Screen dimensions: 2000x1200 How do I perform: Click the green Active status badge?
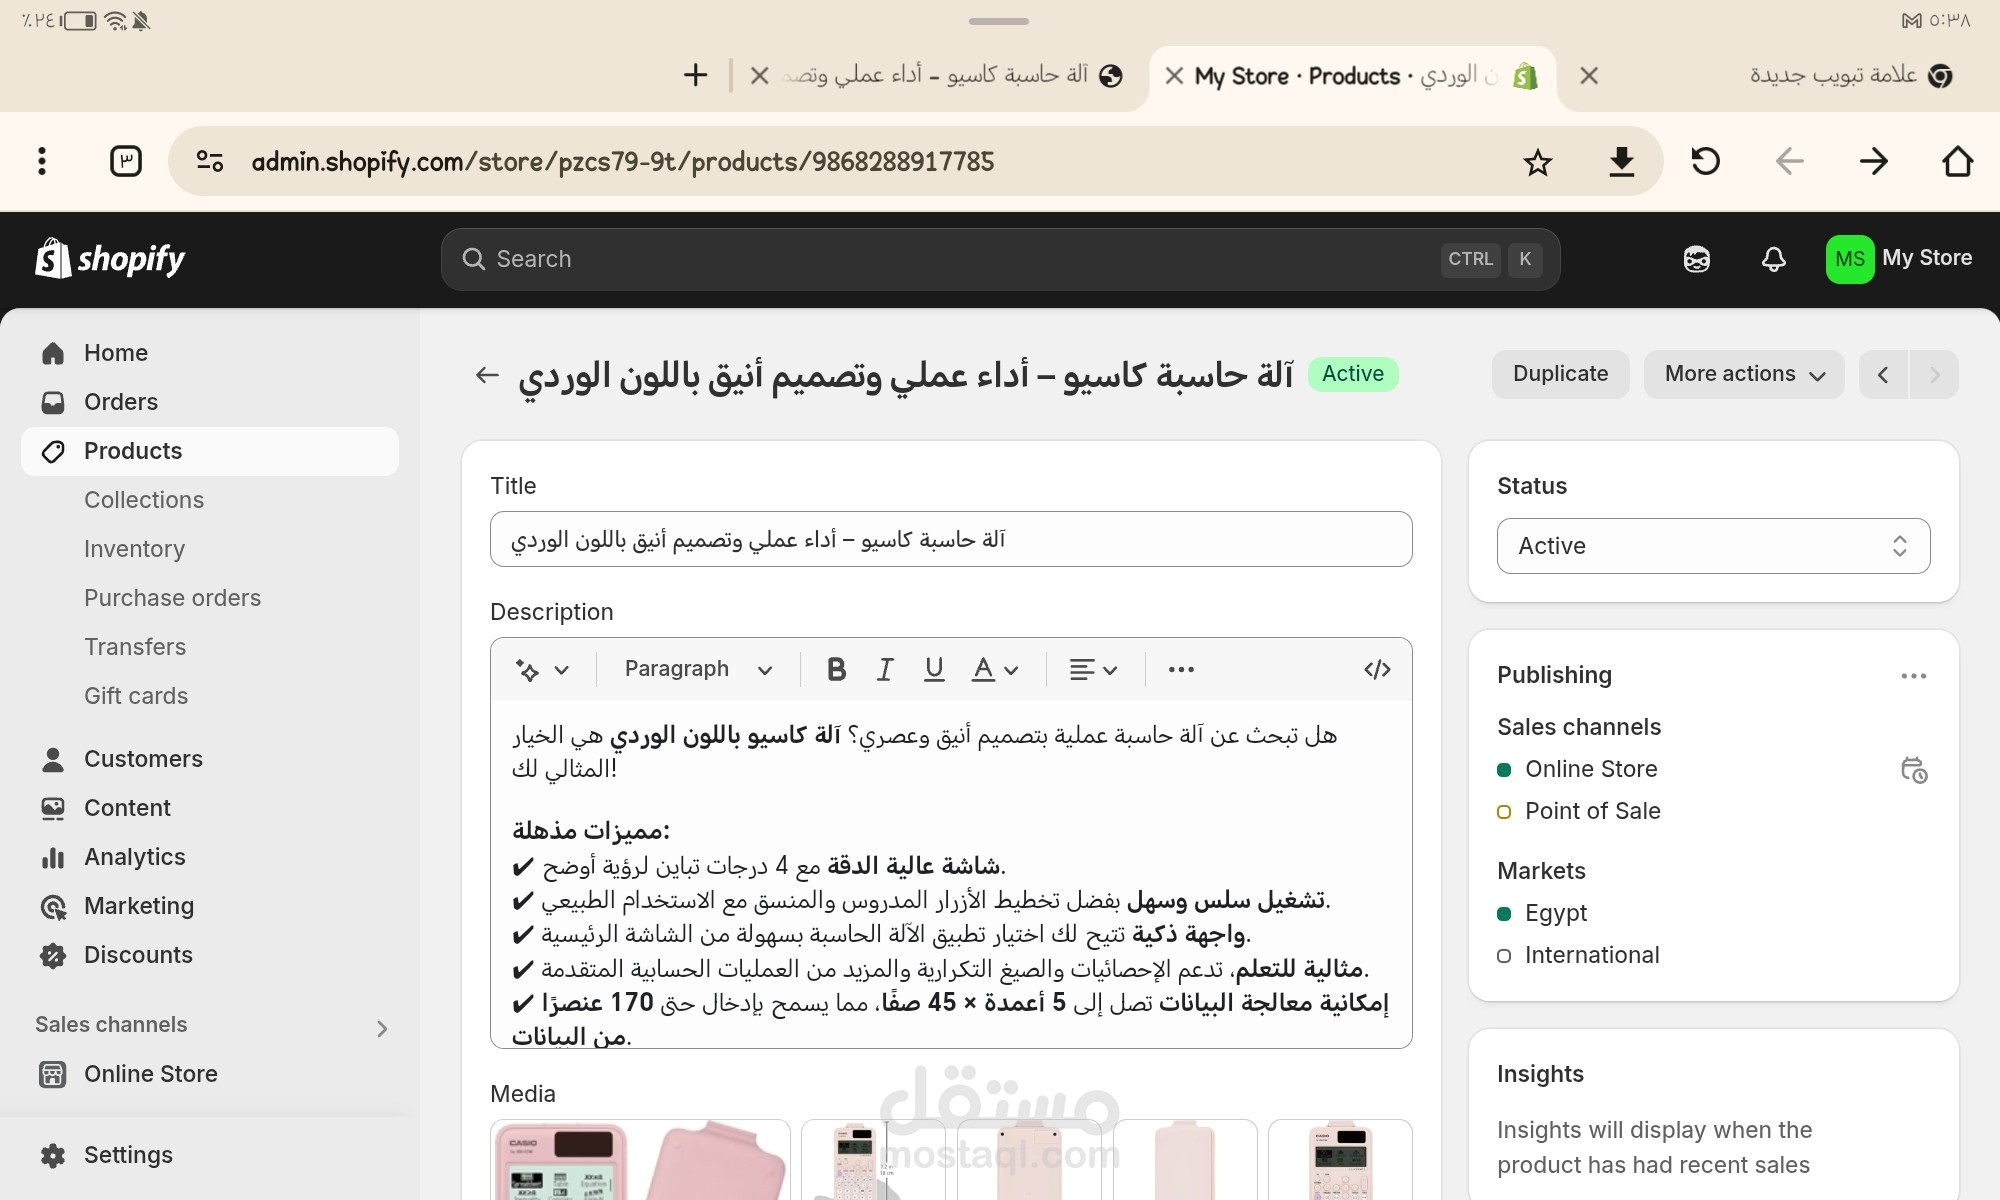point(1353,374)
